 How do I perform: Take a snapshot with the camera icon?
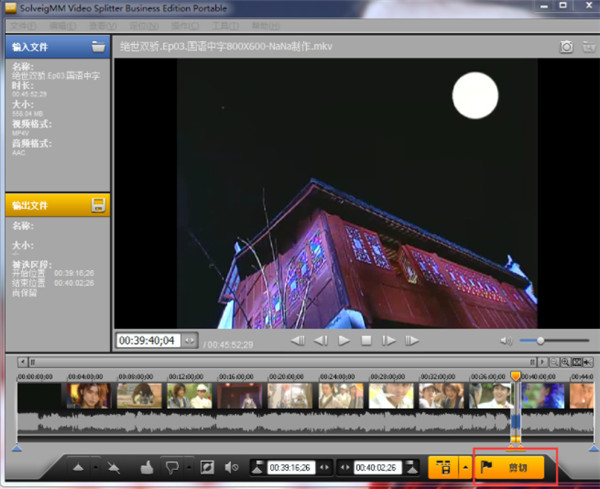tap(566, 46)
